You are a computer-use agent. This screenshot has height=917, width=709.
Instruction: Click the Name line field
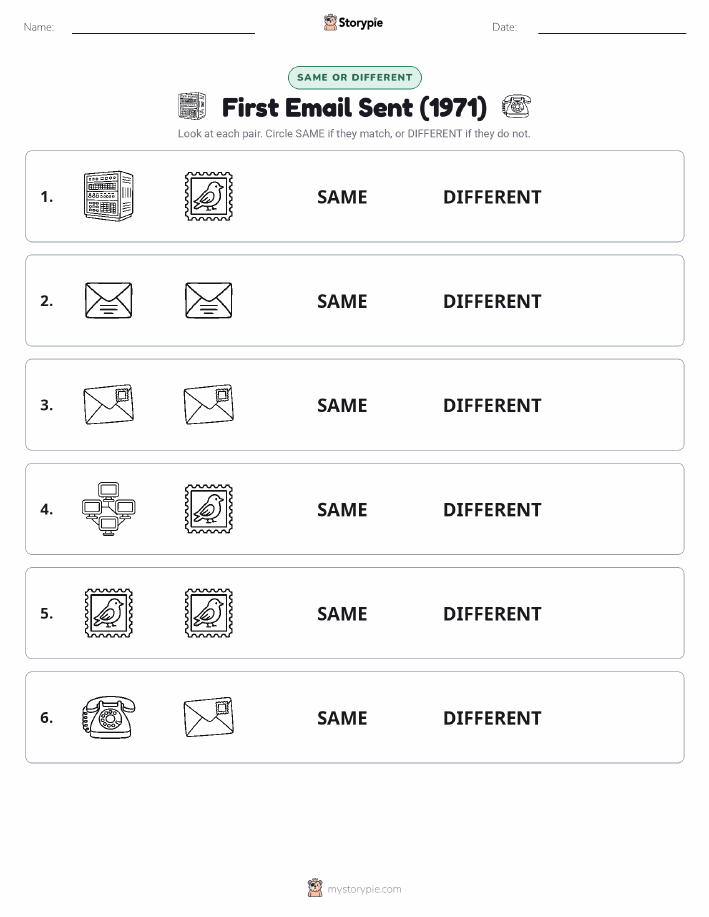coord(163,28)
